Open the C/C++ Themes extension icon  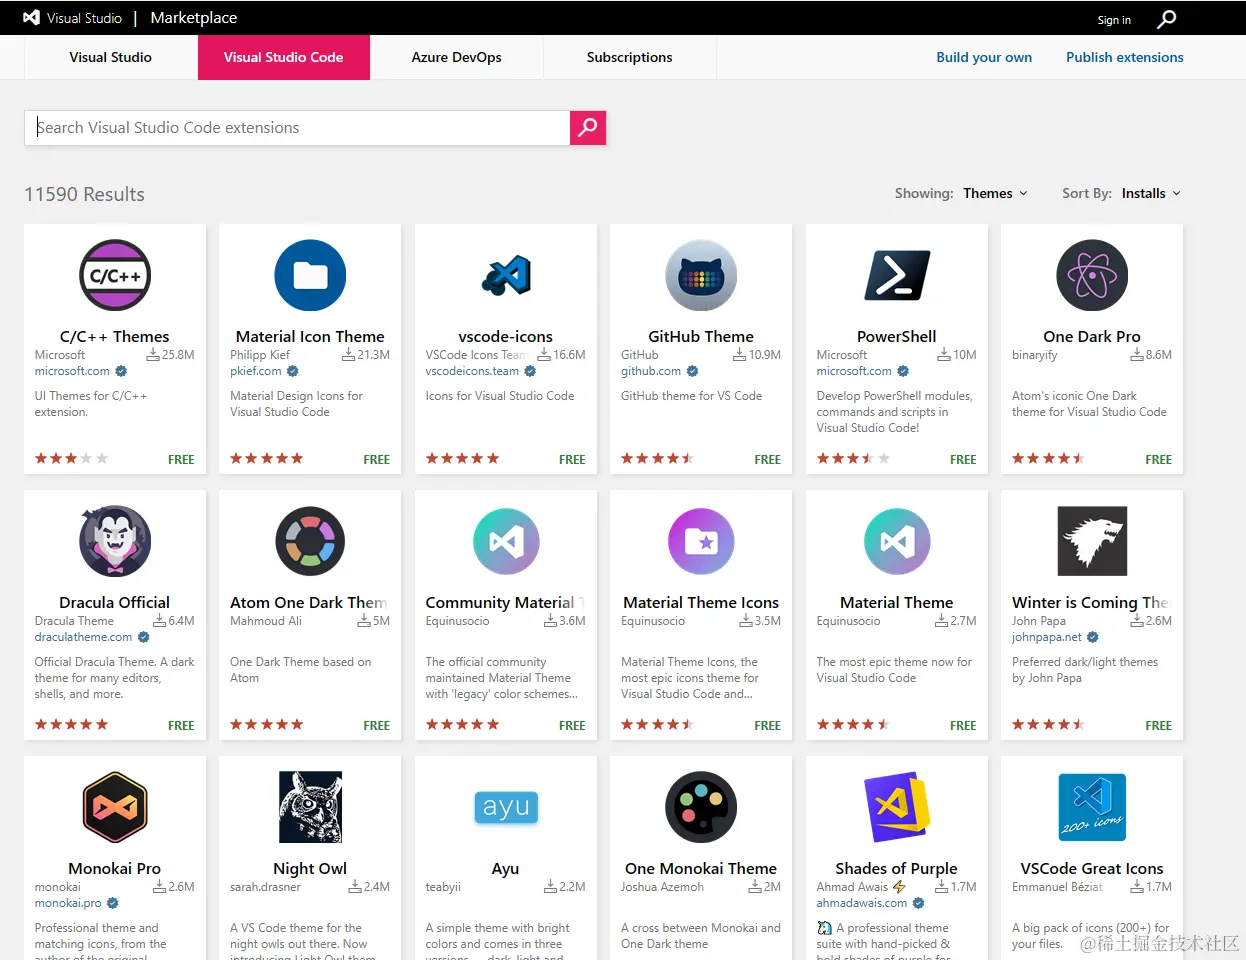(x=115, y=275)
